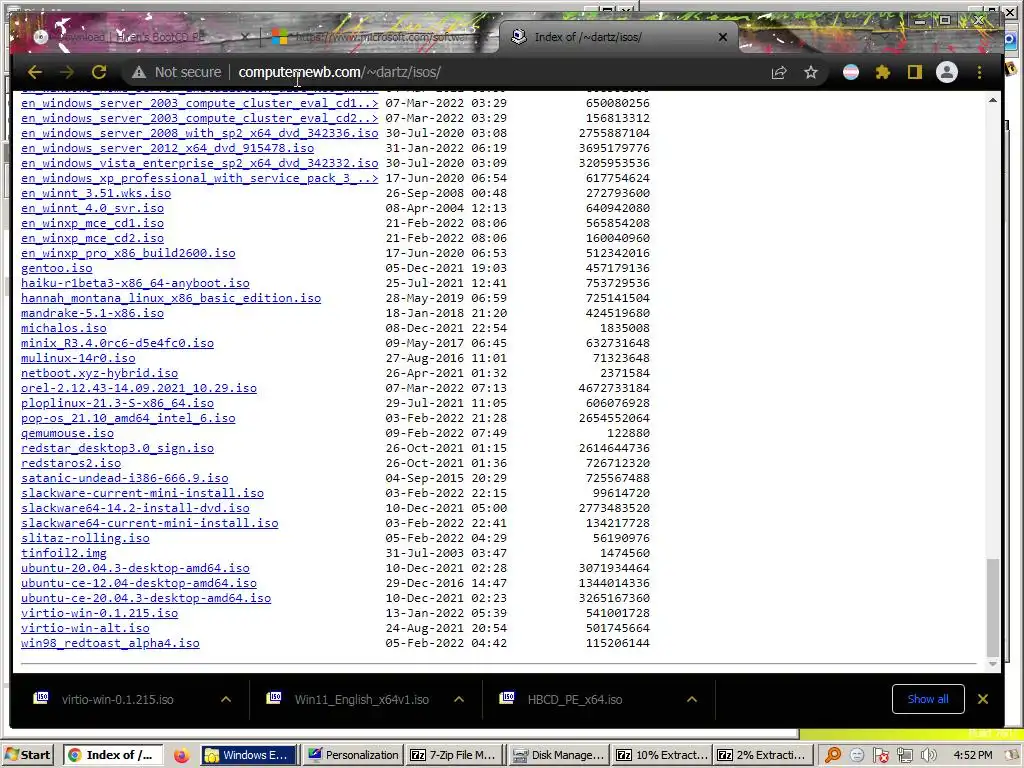Open pop-os_21.10_amd64_intel_6.iso link
This screenshot has width=1024, height=768.
[128, 419]
